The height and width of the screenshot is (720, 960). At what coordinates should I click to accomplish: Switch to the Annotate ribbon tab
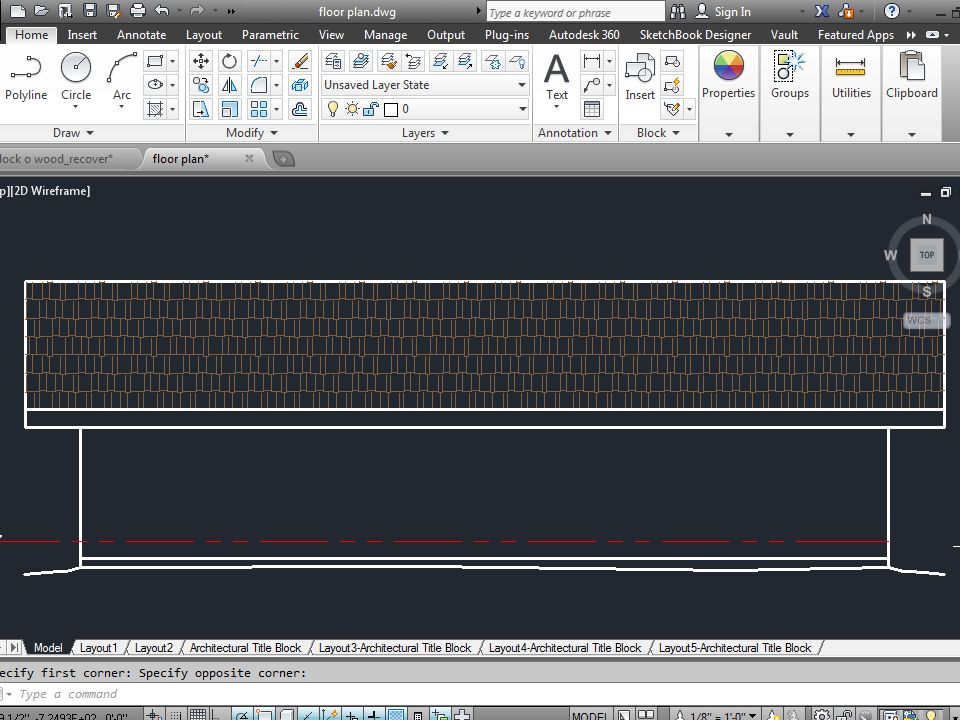(141, 35)
